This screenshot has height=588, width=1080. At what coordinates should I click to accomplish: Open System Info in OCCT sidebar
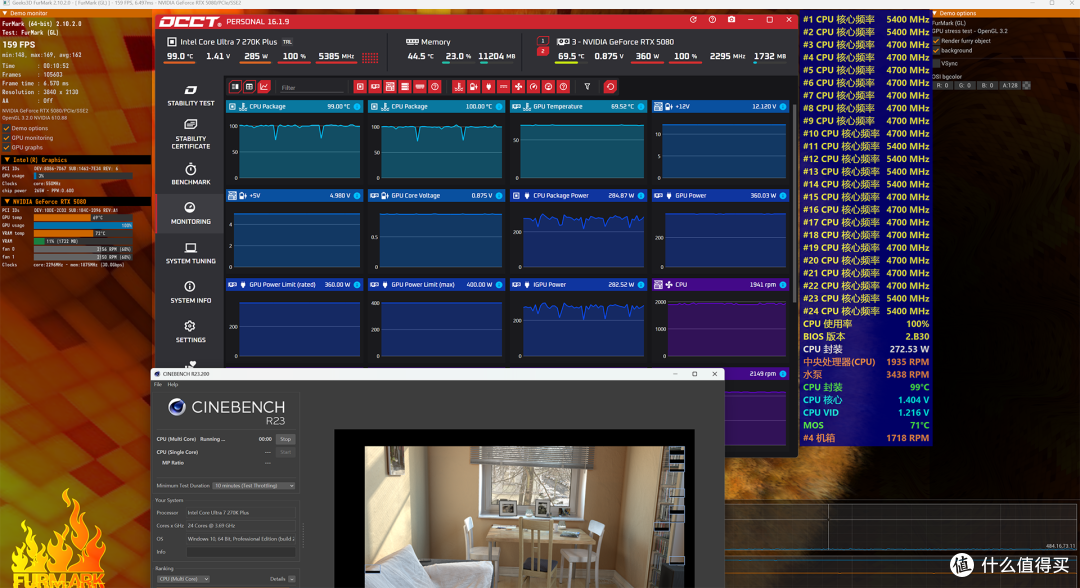(190, 293)
